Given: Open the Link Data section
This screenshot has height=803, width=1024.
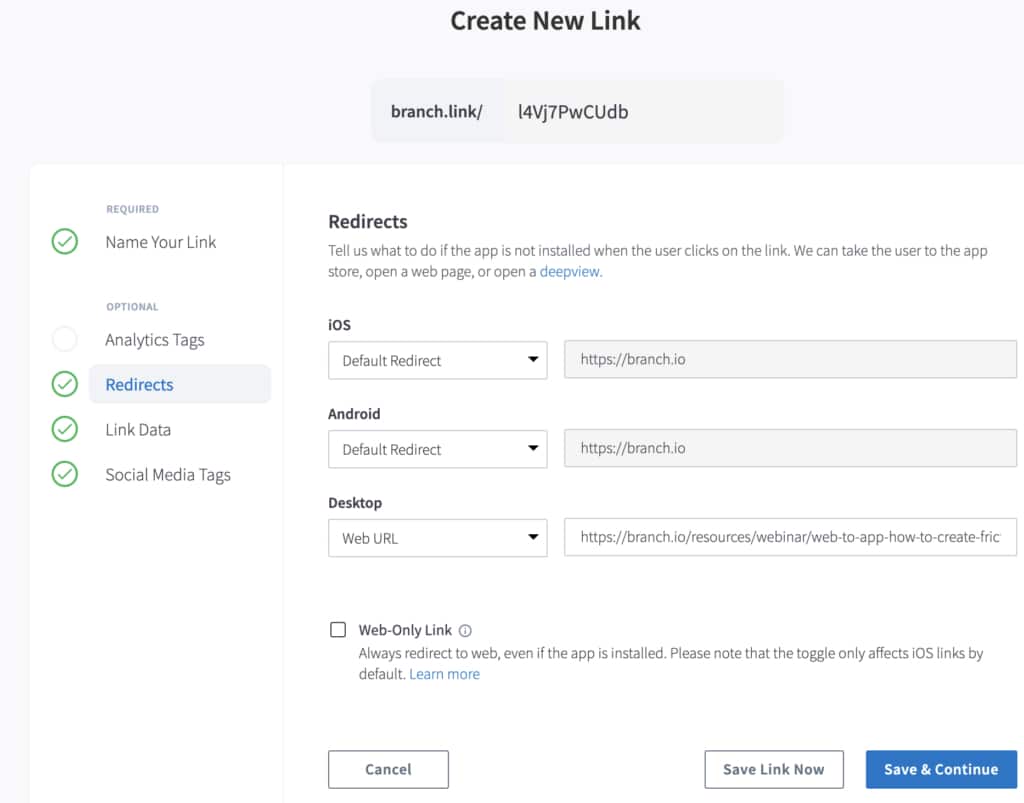Looking at the screenshot, I should tap(138, 429).
